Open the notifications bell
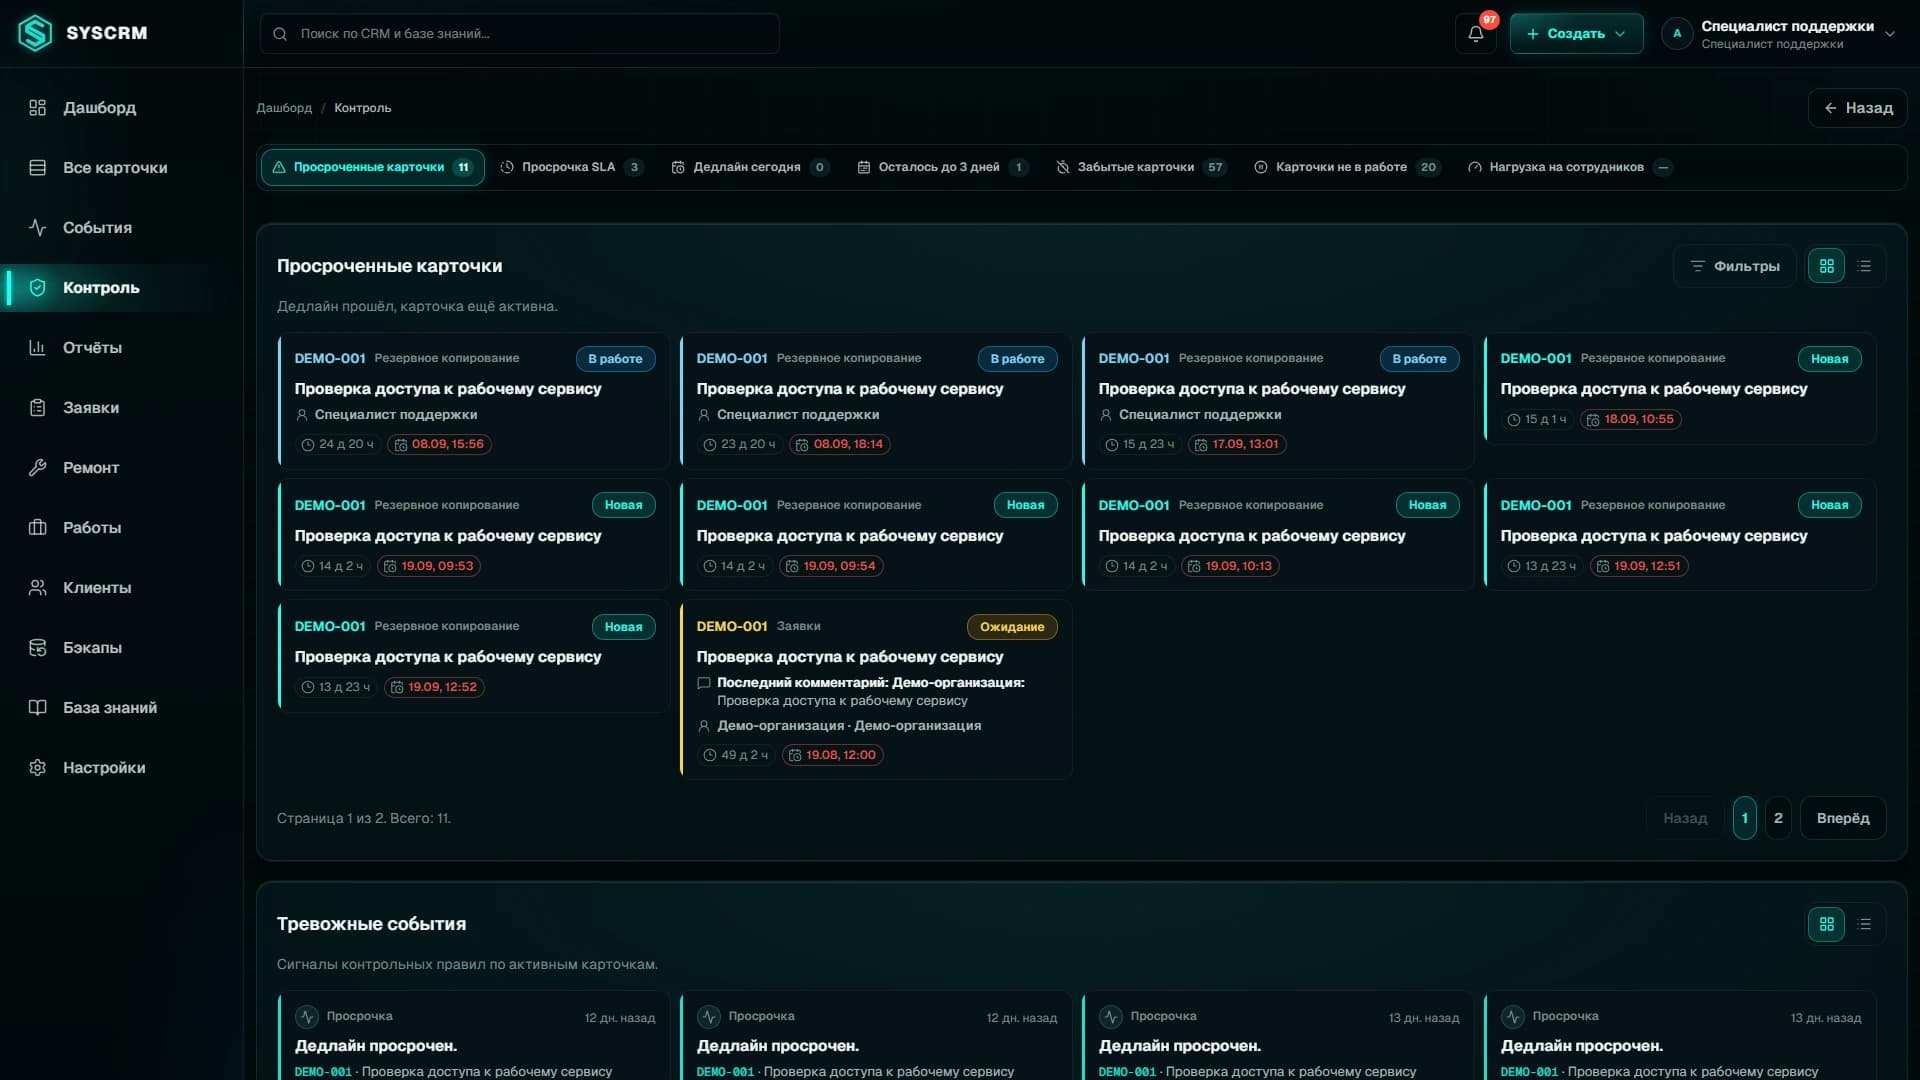Image resolution: width=1920 pixels, height=1080 pixels. point(1476,33)
